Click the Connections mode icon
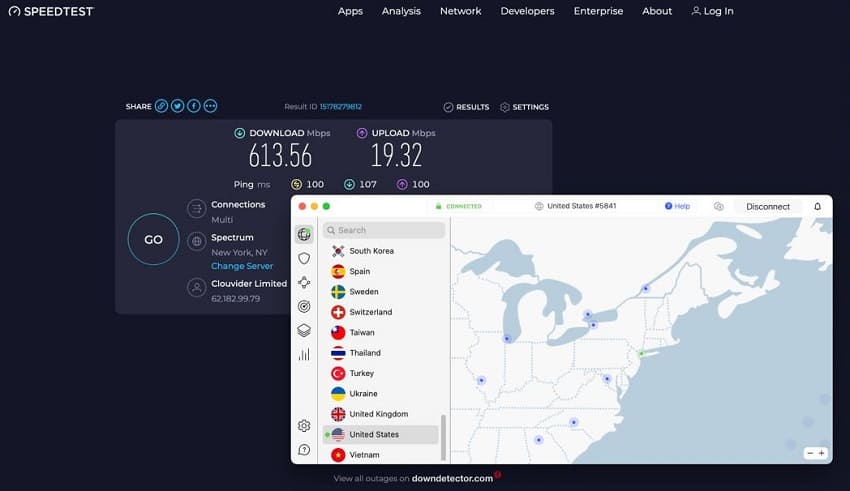 196,209
